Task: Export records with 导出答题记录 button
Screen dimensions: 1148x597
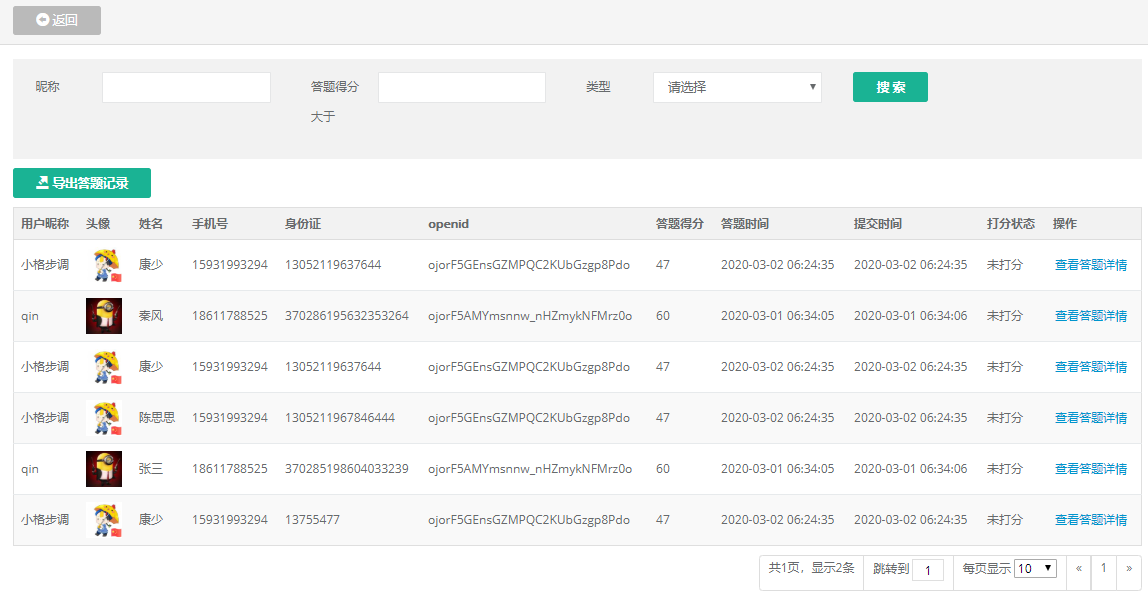Action: pyautogui.click(x=82, y=183)
